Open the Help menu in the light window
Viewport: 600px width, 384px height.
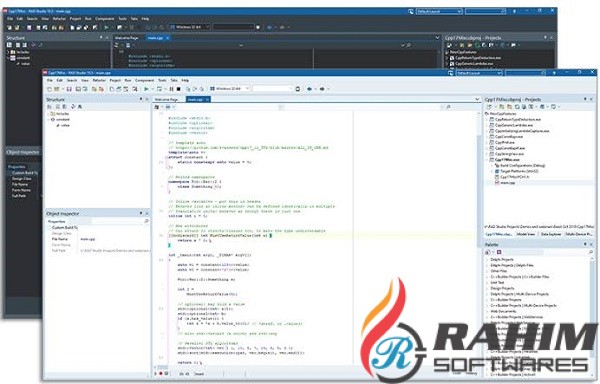(185, 80)
